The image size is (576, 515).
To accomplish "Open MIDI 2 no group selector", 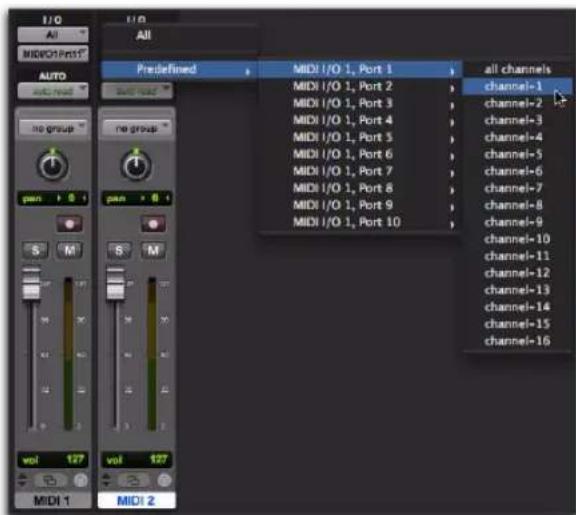I will click(137, 128).
